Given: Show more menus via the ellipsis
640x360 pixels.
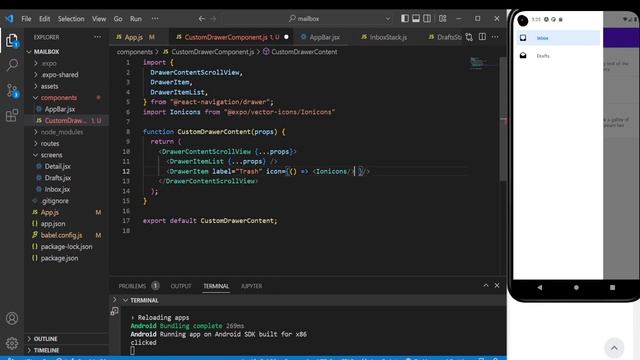Looking at the screenshot, I should (155, 19).
